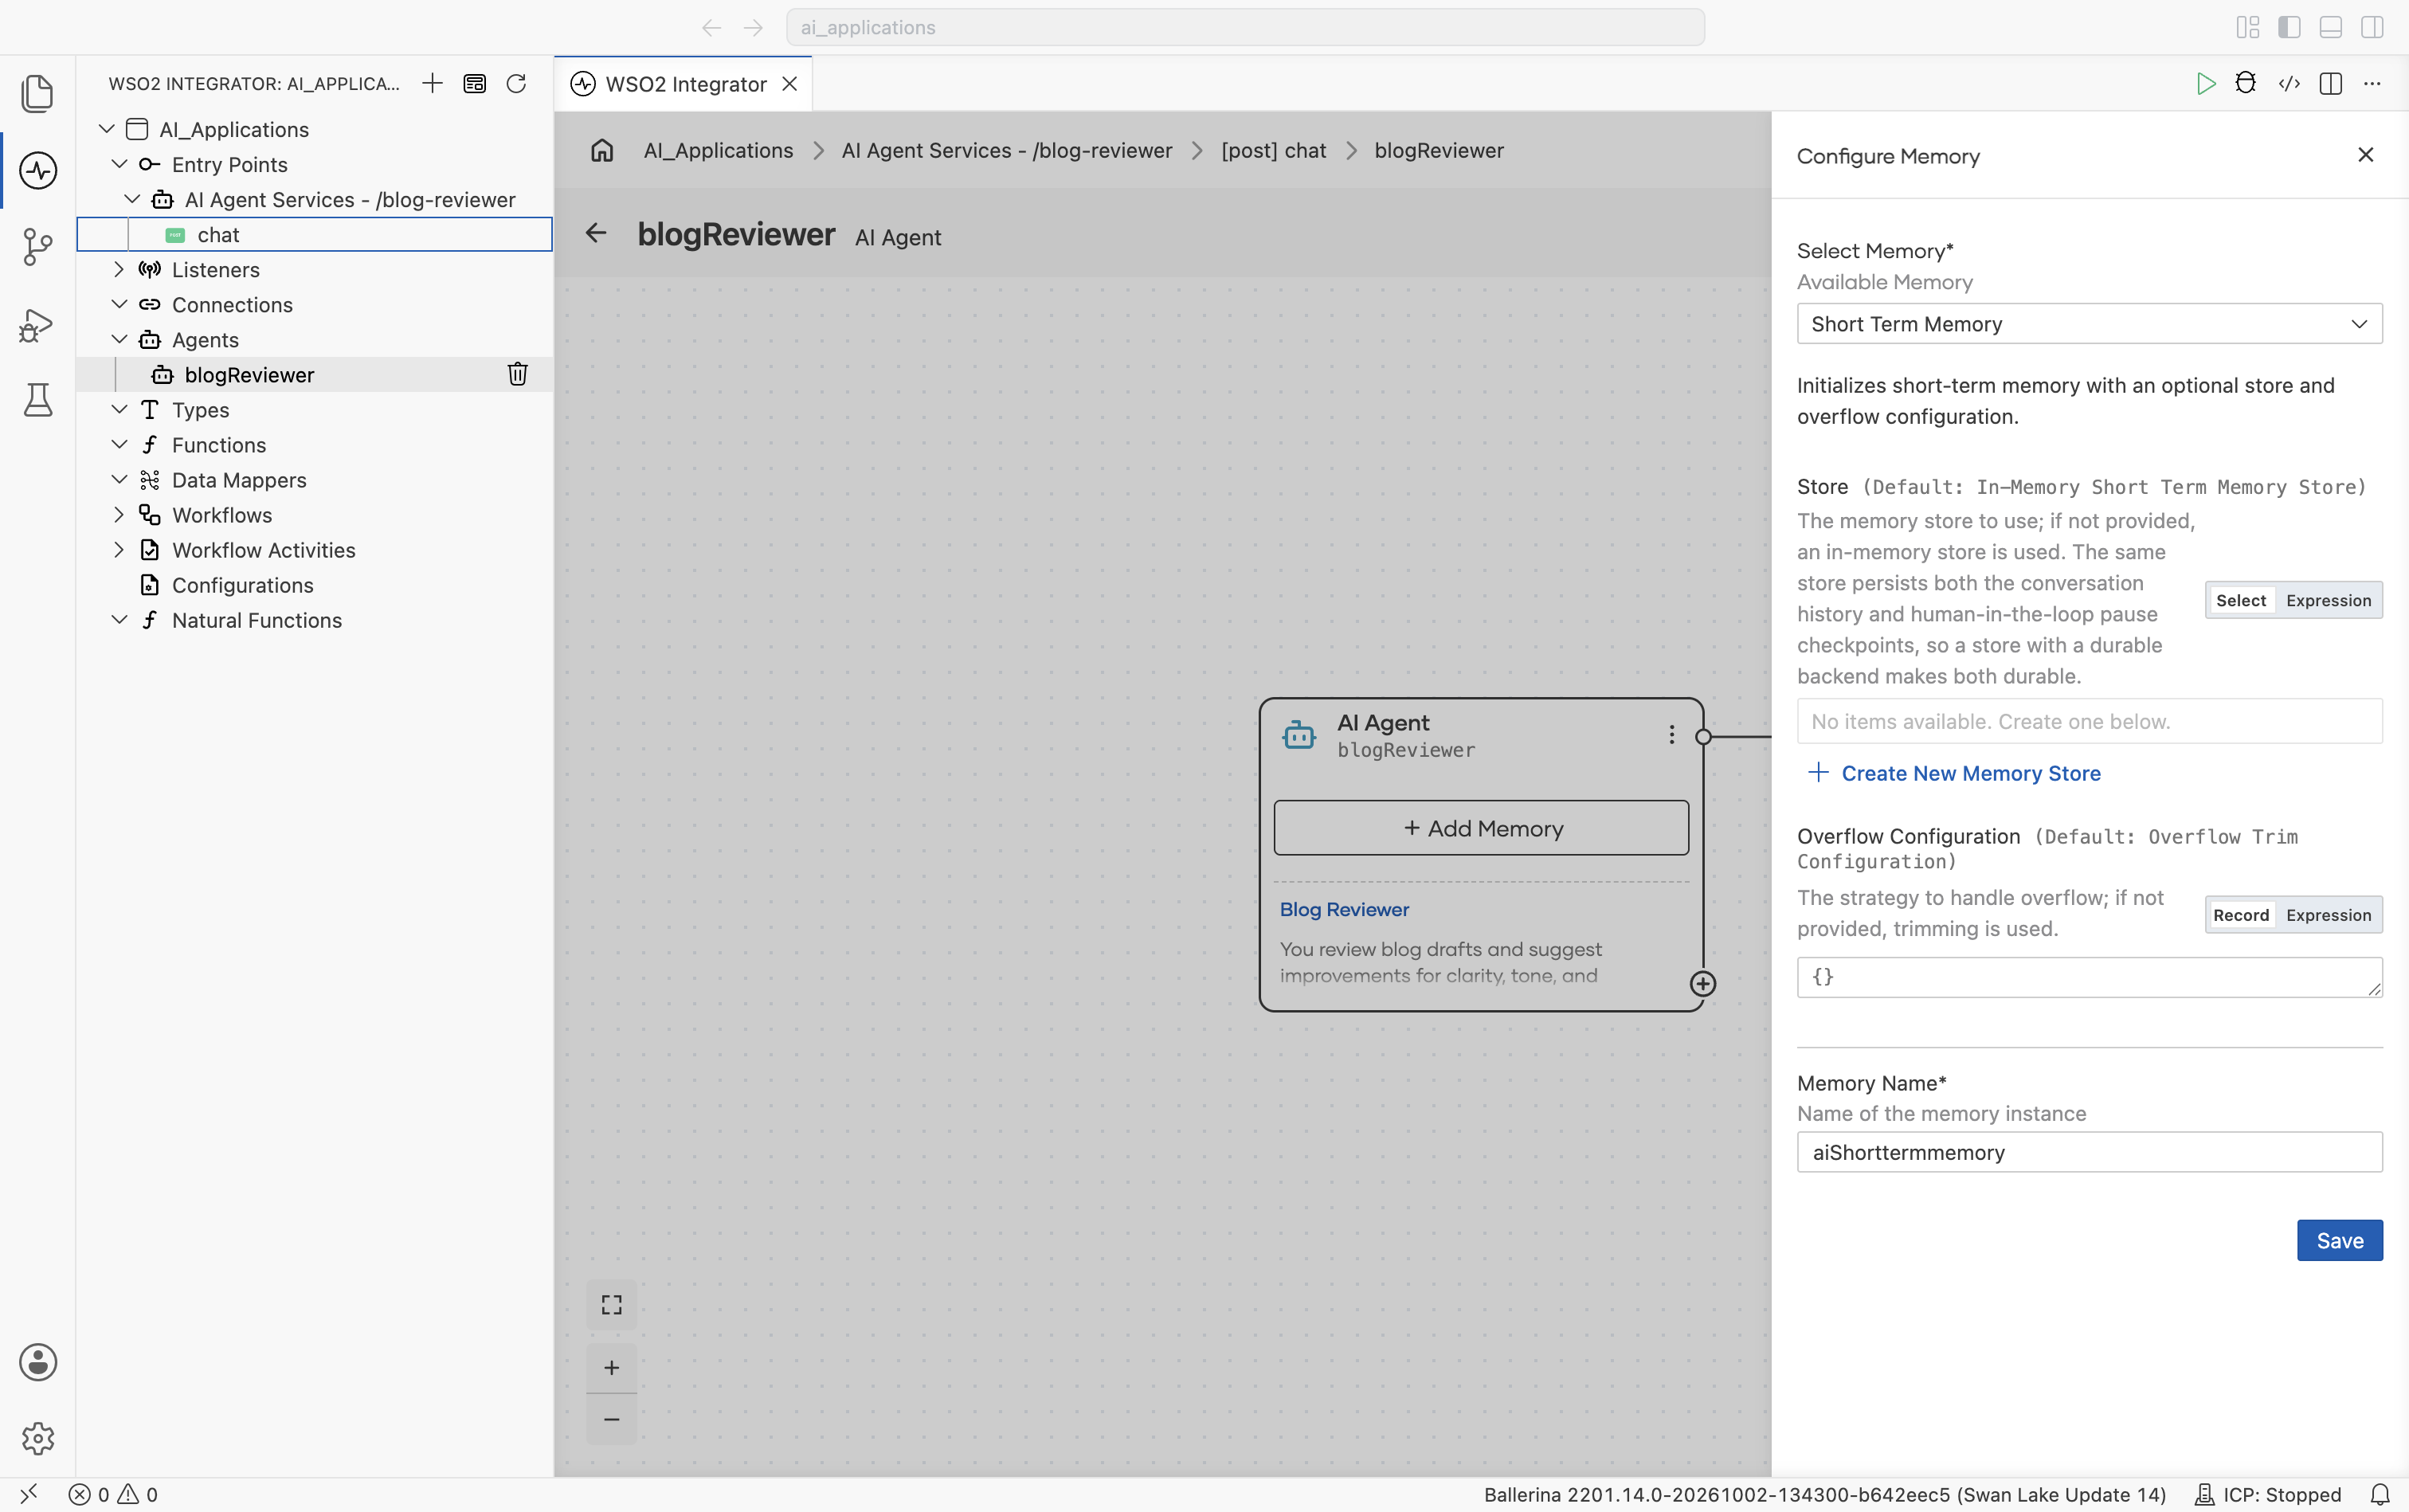This screenshot has height=1512, width=2409.
Task: Split the editor with the split icon
Action: pyautogui.click(x=2331, y=83)
